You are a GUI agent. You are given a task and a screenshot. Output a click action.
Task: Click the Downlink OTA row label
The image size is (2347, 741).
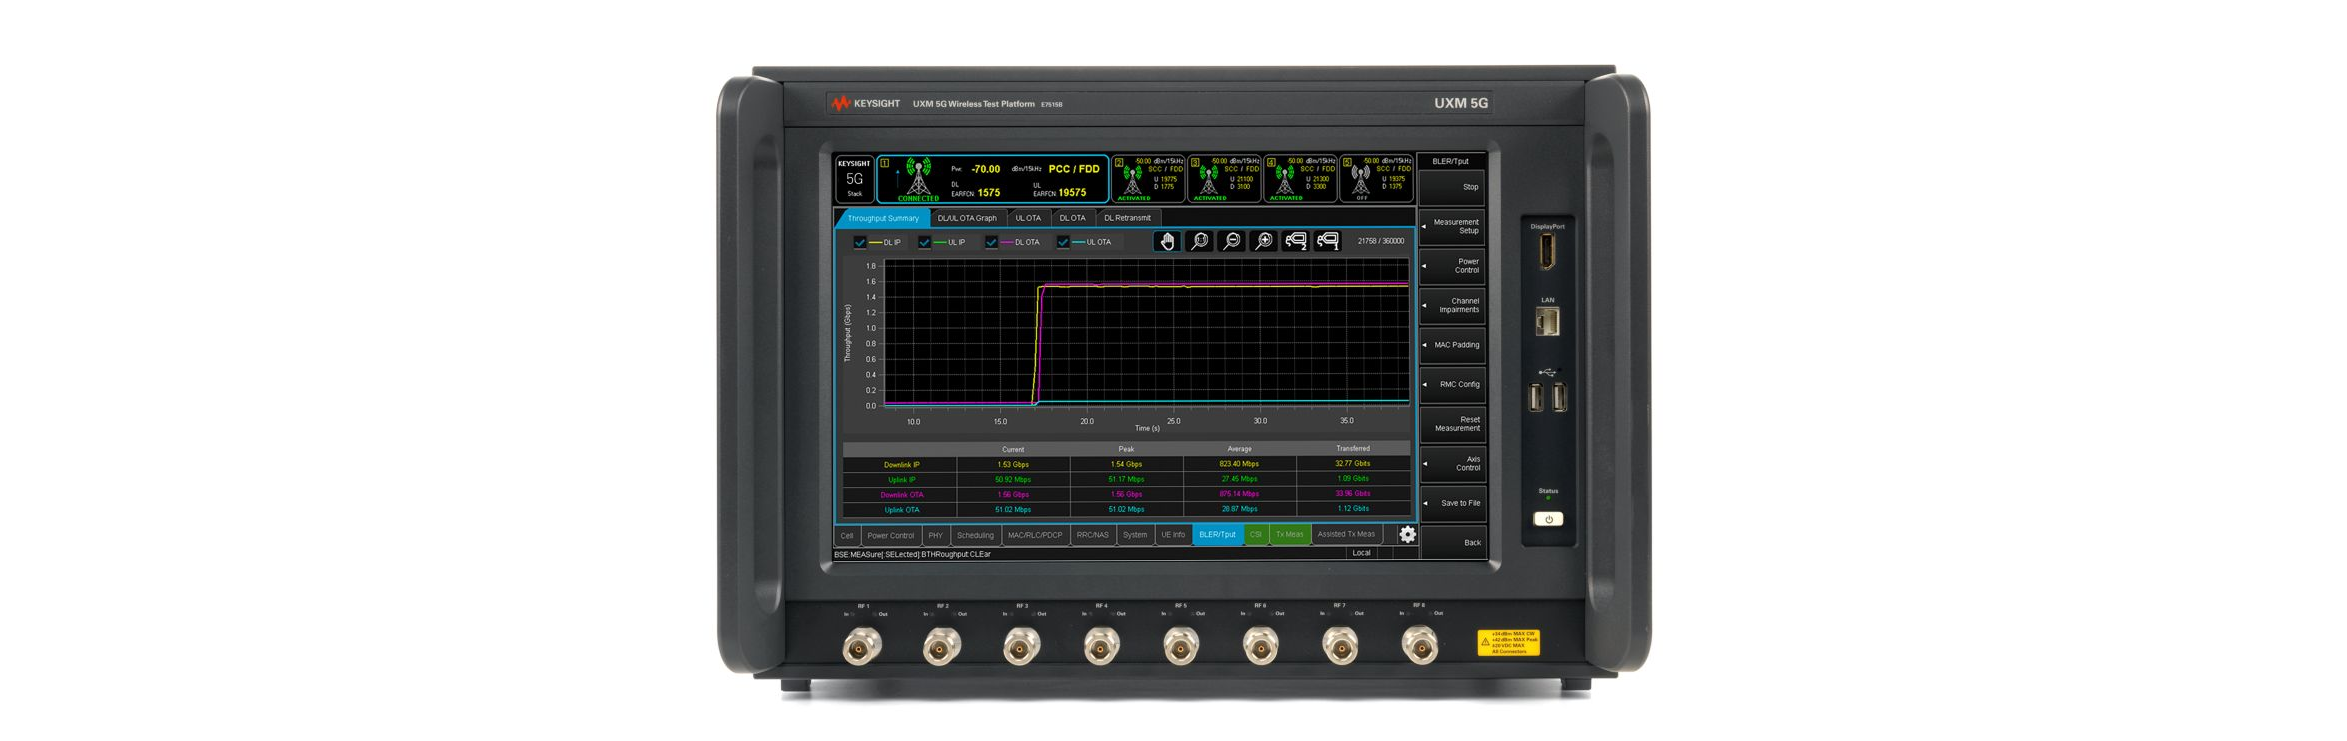pyautogui.click(x=901, y=495)
